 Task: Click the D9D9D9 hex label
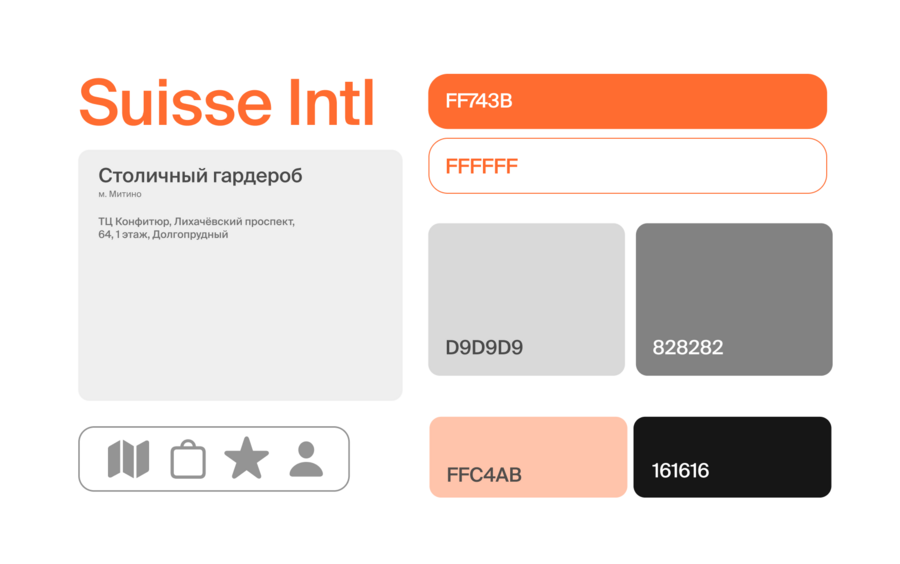point(484,348)
